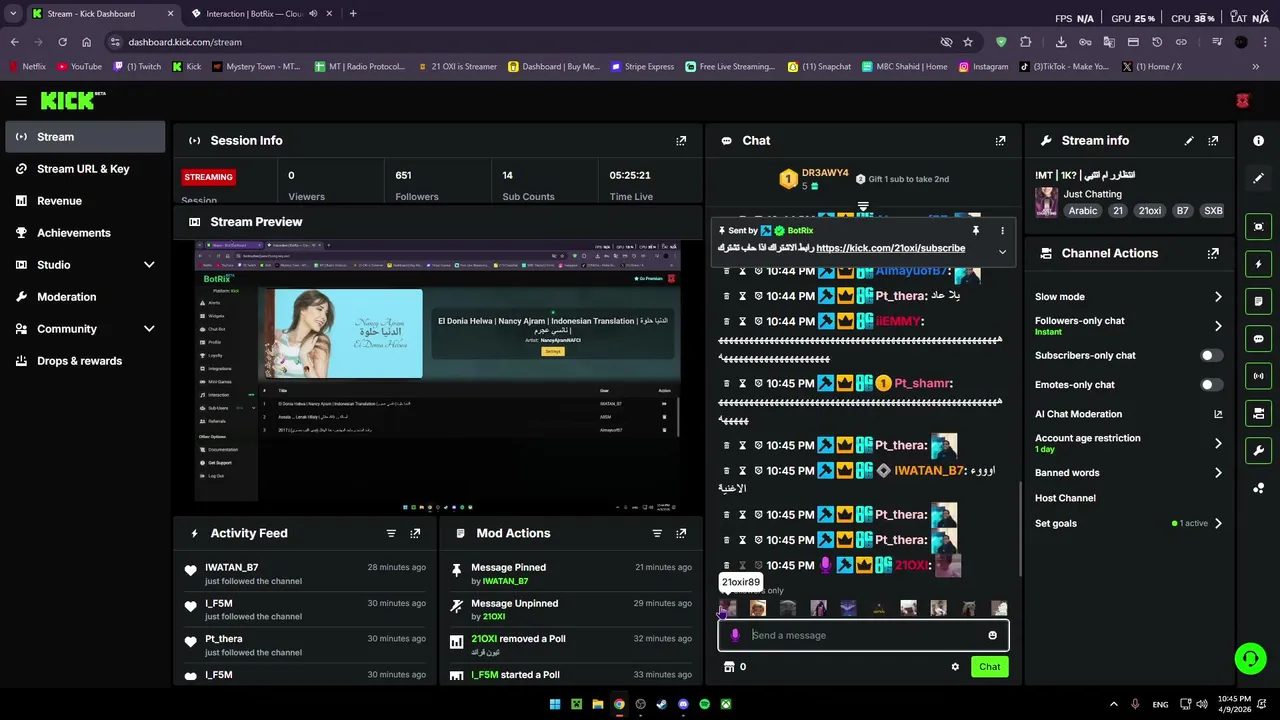Toggle the stream preview widget icon in right toolbar
This screenshot has width=1280, height=720.
[x=1258, y=227]
